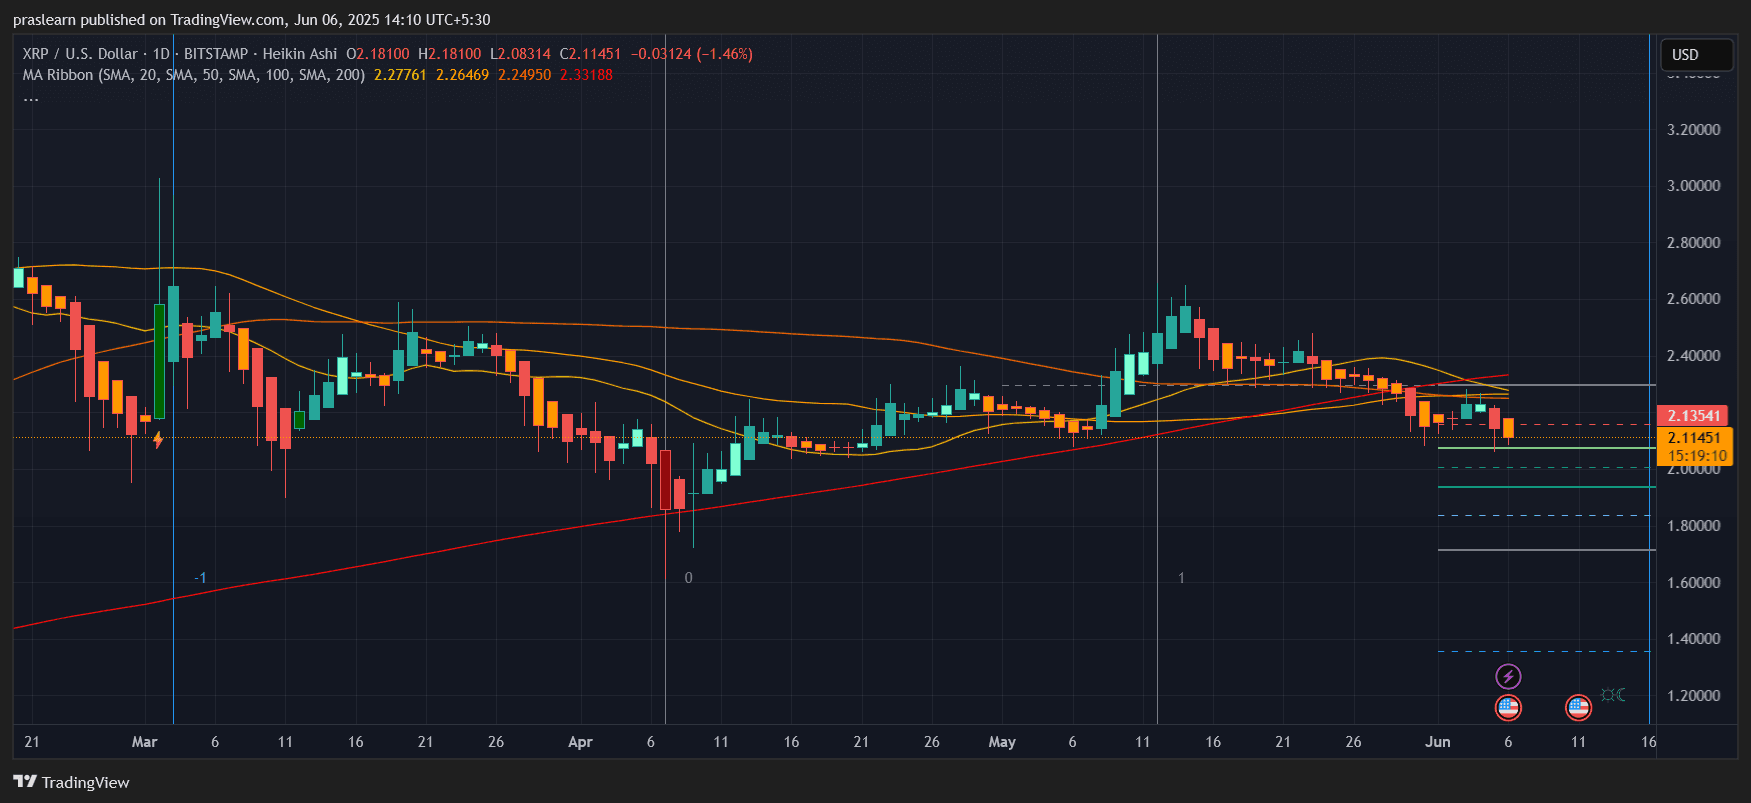Open the second US flag economic event
The width and height of the screenshot is (1751, 803).
tap(1578, 708)
